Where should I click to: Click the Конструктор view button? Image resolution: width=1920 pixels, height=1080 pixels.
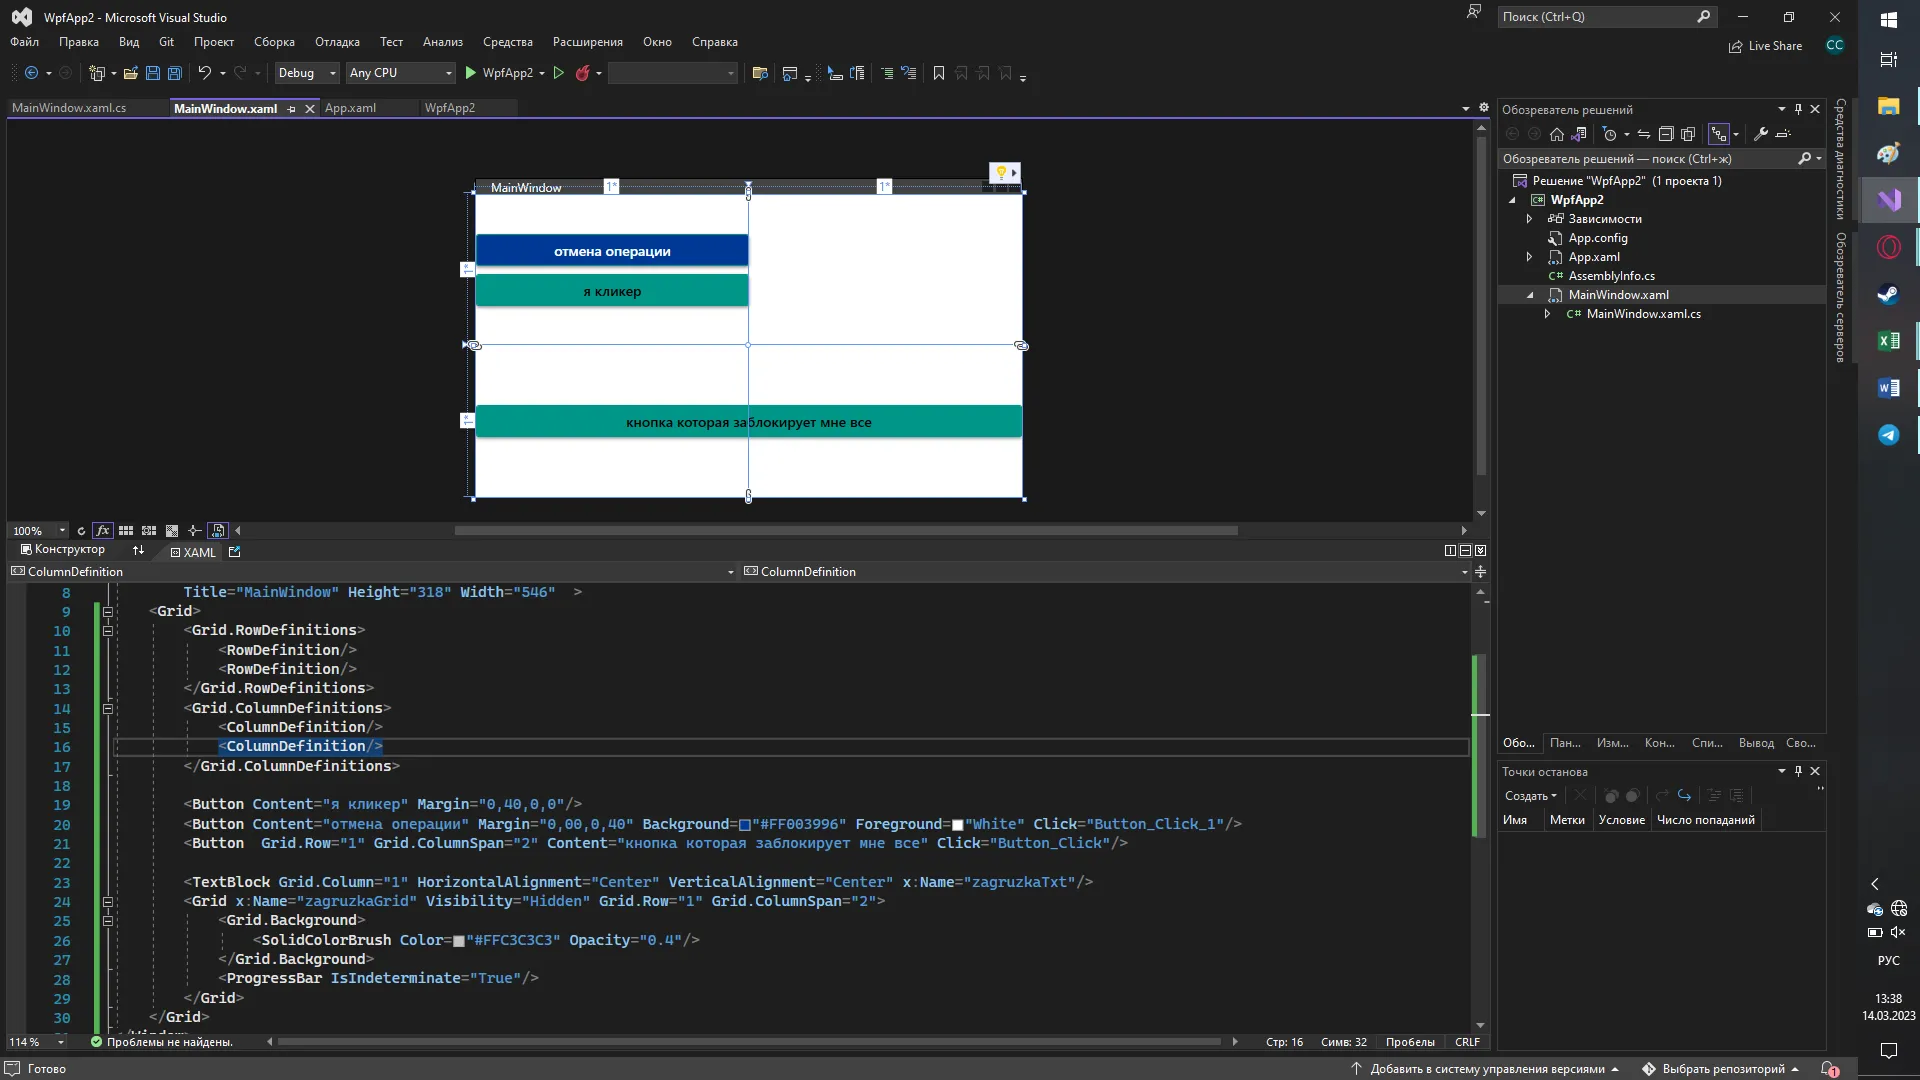pos(63,550)
